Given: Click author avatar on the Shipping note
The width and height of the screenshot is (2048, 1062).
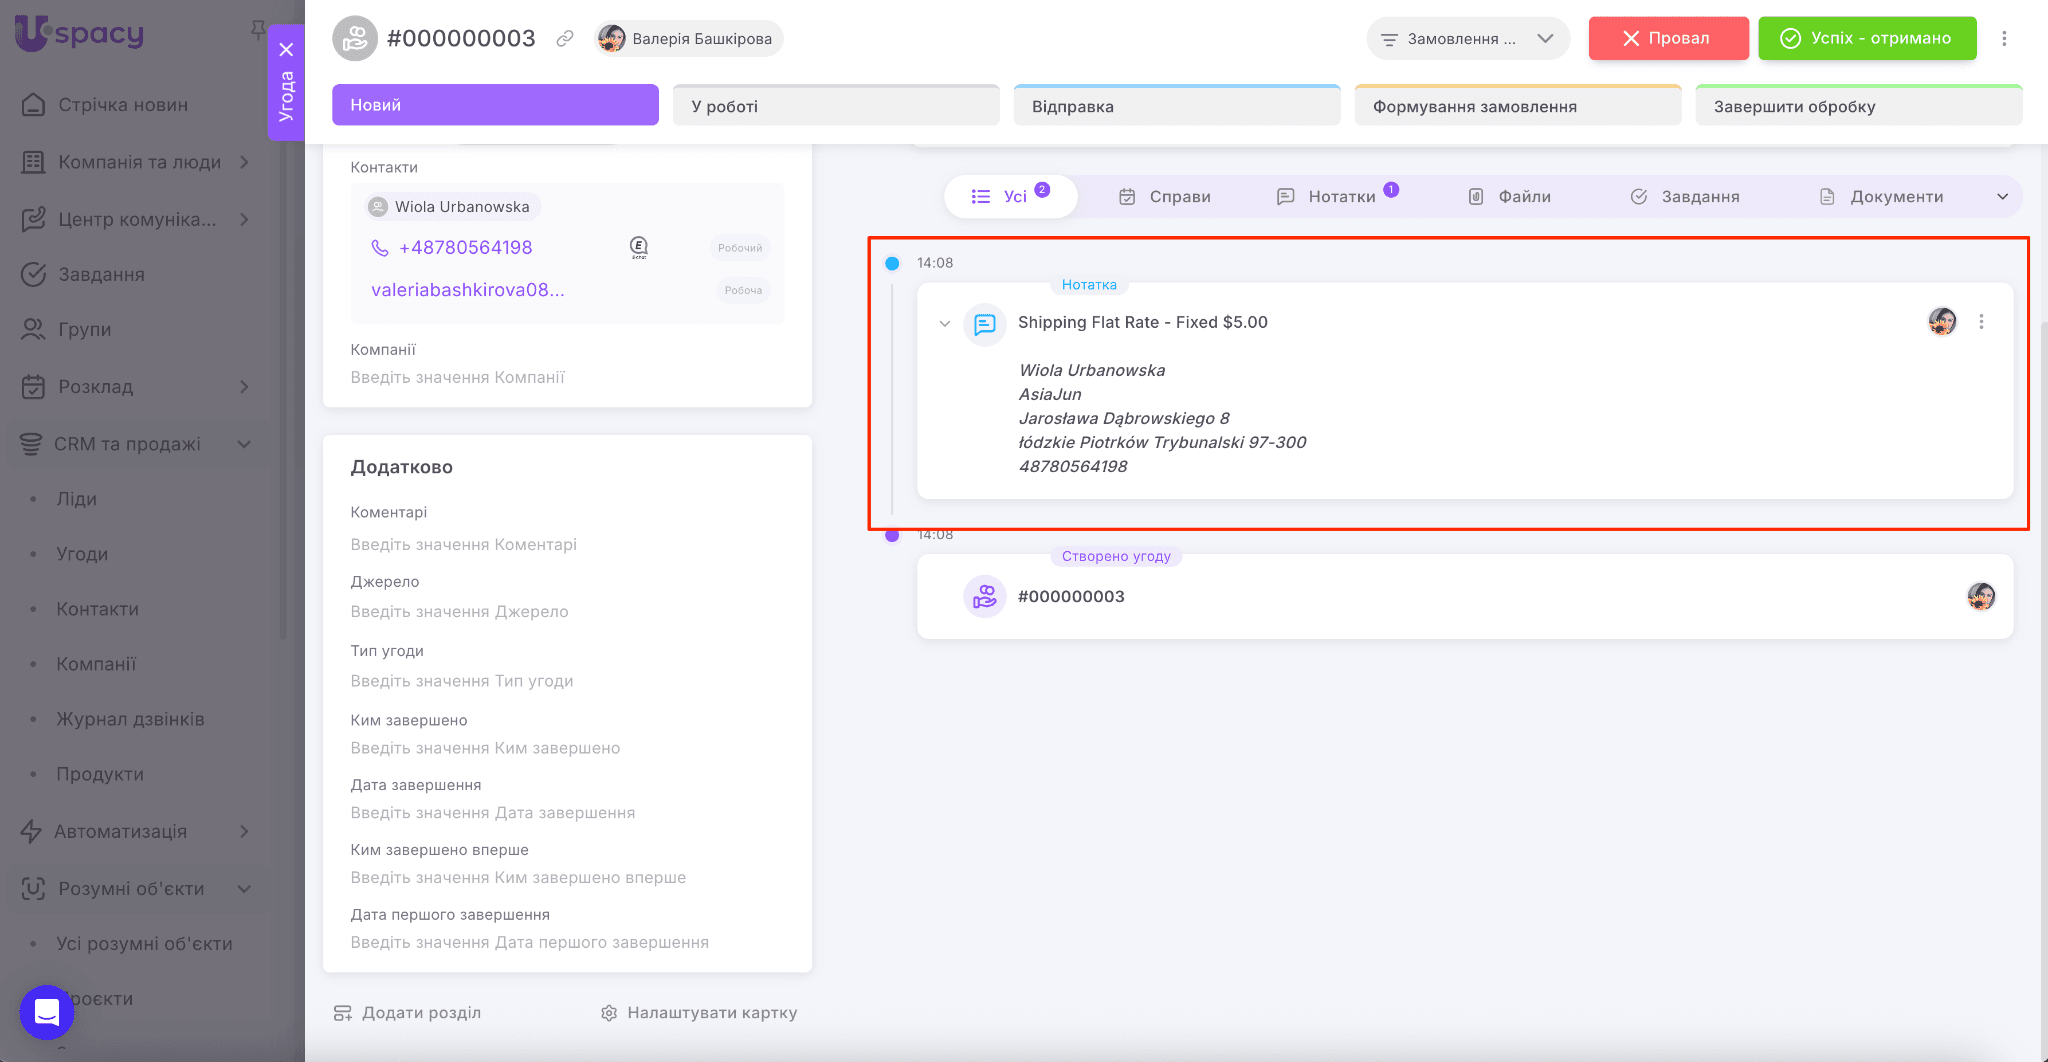Looking at the screenshot, I should tap(1942, 322).
